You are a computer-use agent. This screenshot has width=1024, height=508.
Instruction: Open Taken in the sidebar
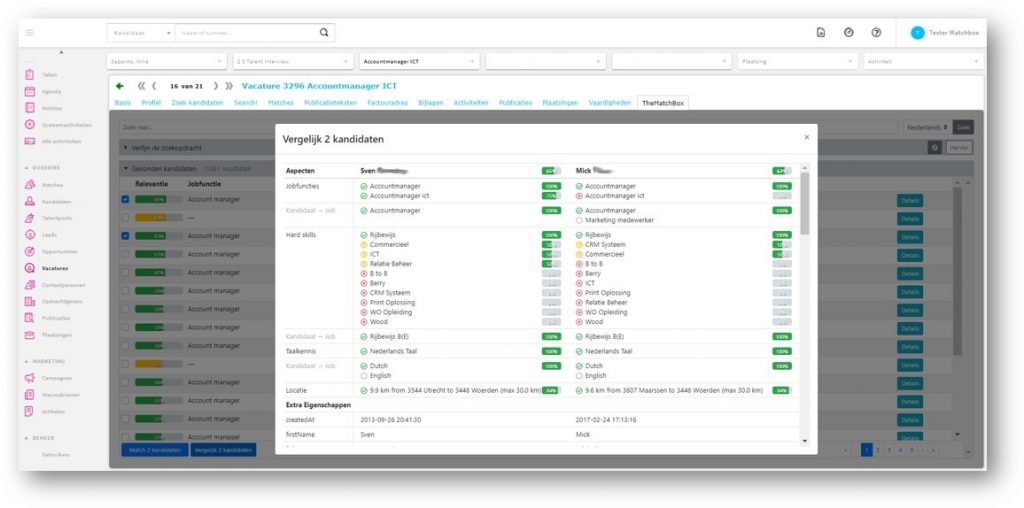[x=50, y=75]
